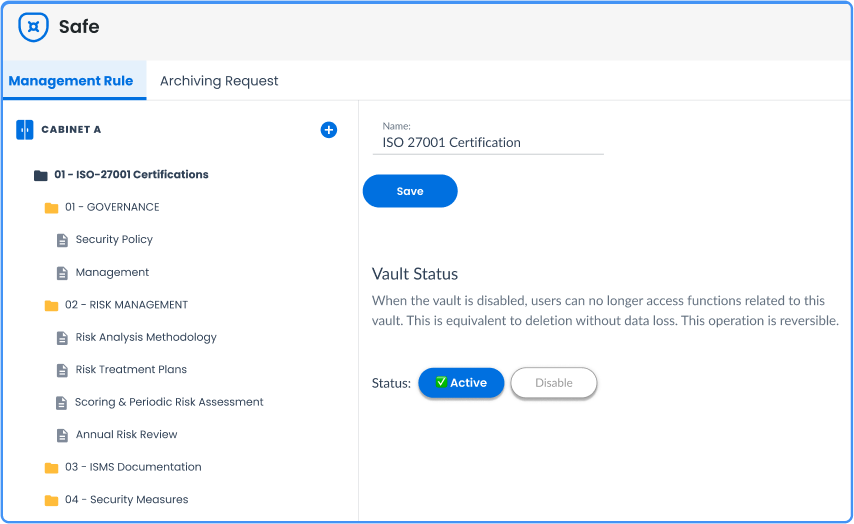Click the Safe application title
The image size is (854, 524).
79,27
